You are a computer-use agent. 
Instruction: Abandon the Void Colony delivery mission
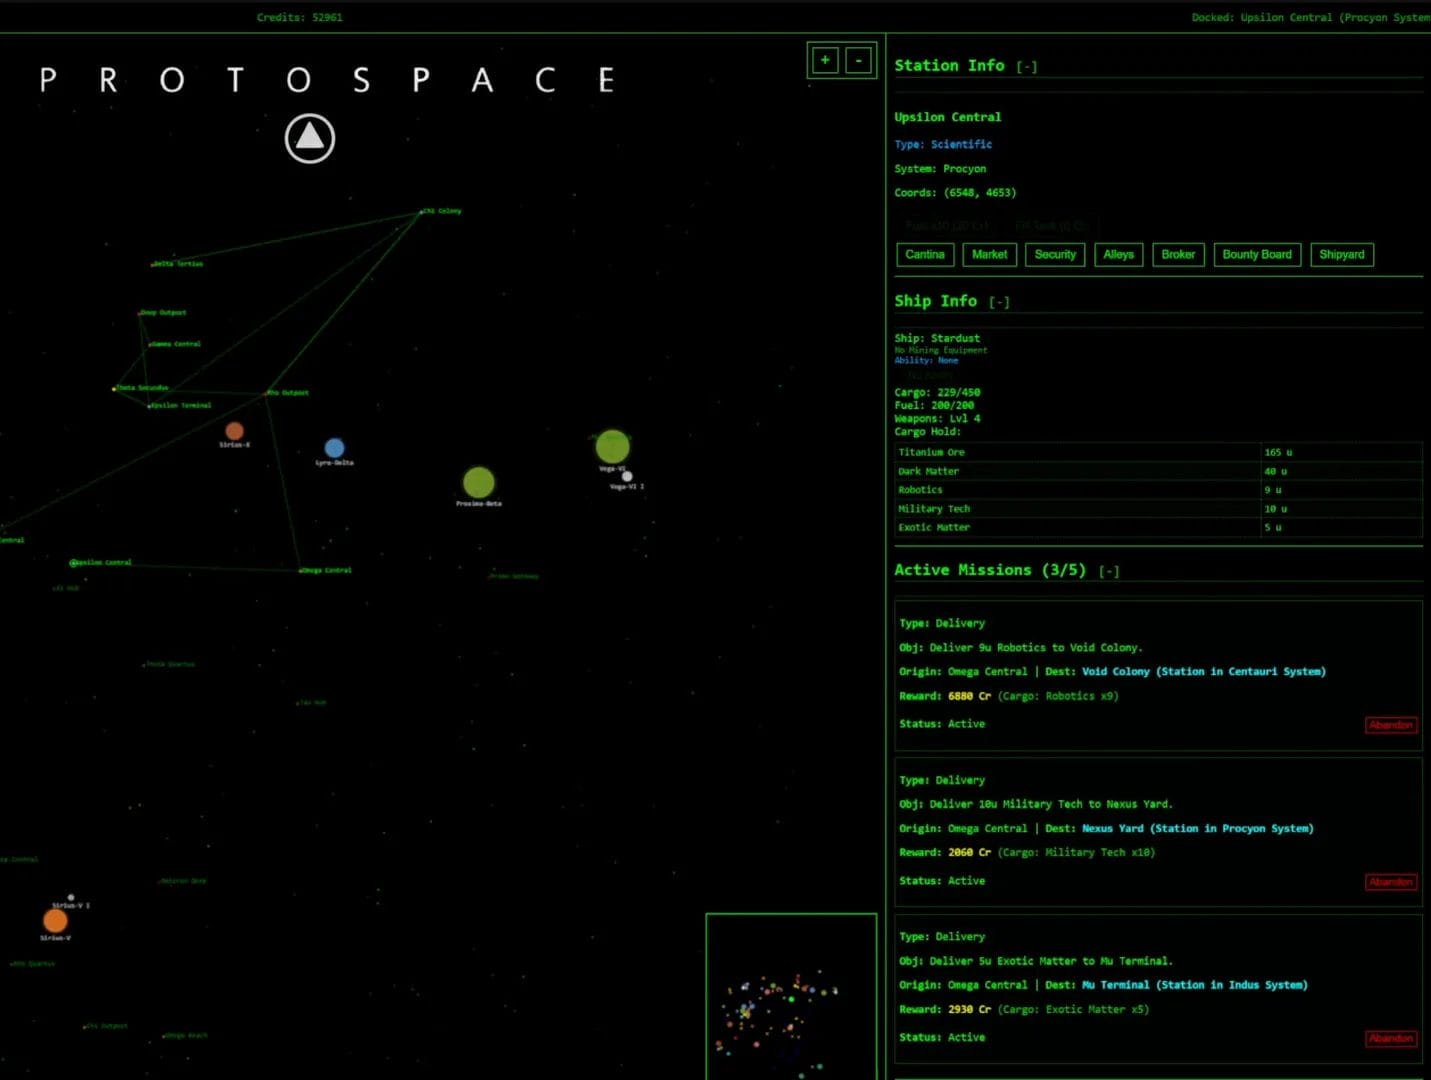coord(1390,725)
